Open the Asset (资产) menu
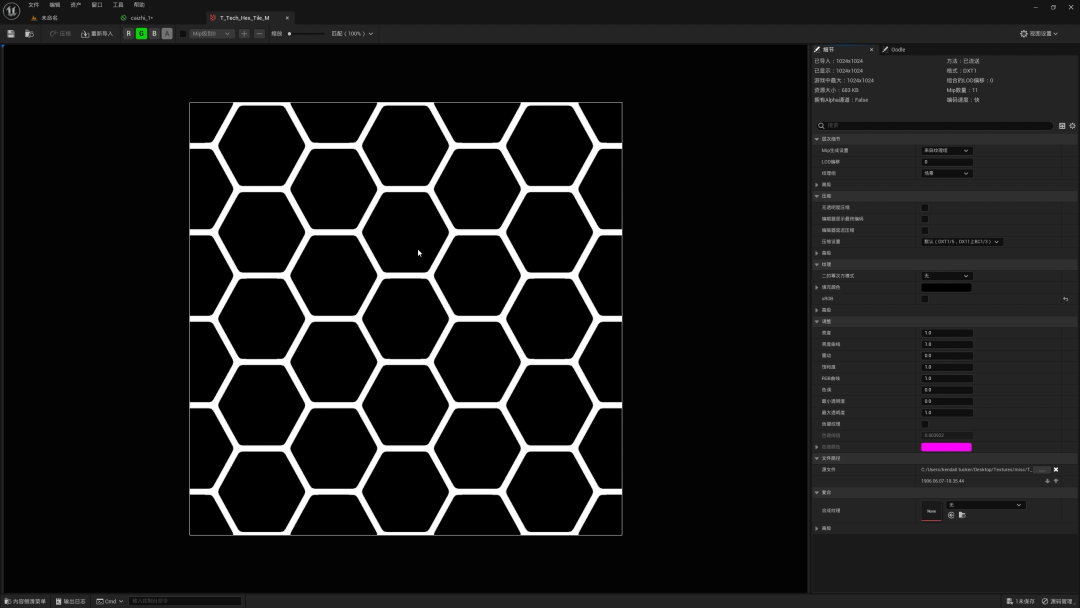1080x608 pixels. (x=76, y=5)
